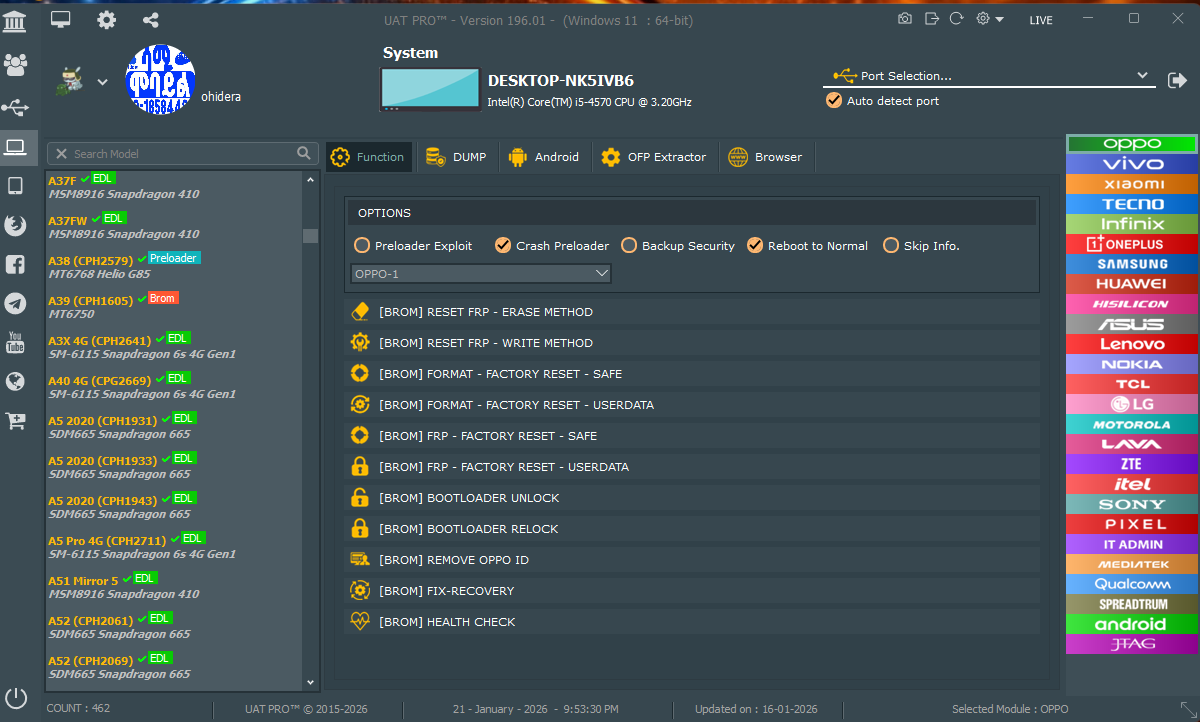Run [BROM] FORMAT - FACTORY RESET - USERDATA
The image size is (1200, 722).
pyautogui.click(x=692, y=405)
